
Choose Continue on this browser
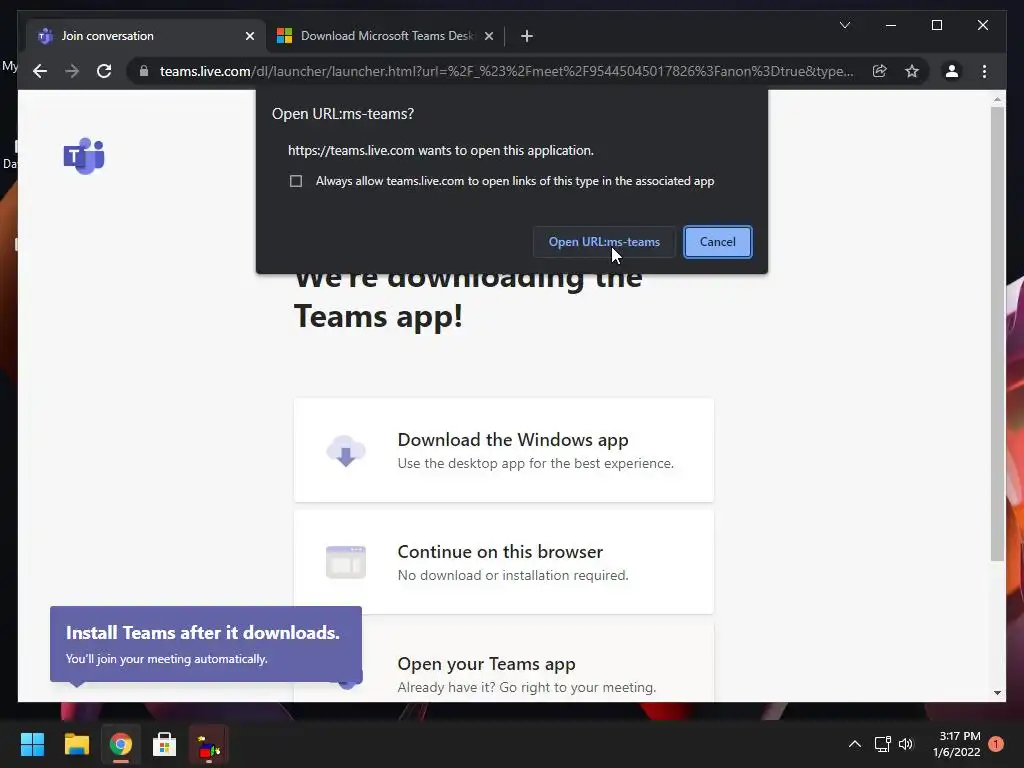coord(504,562)
